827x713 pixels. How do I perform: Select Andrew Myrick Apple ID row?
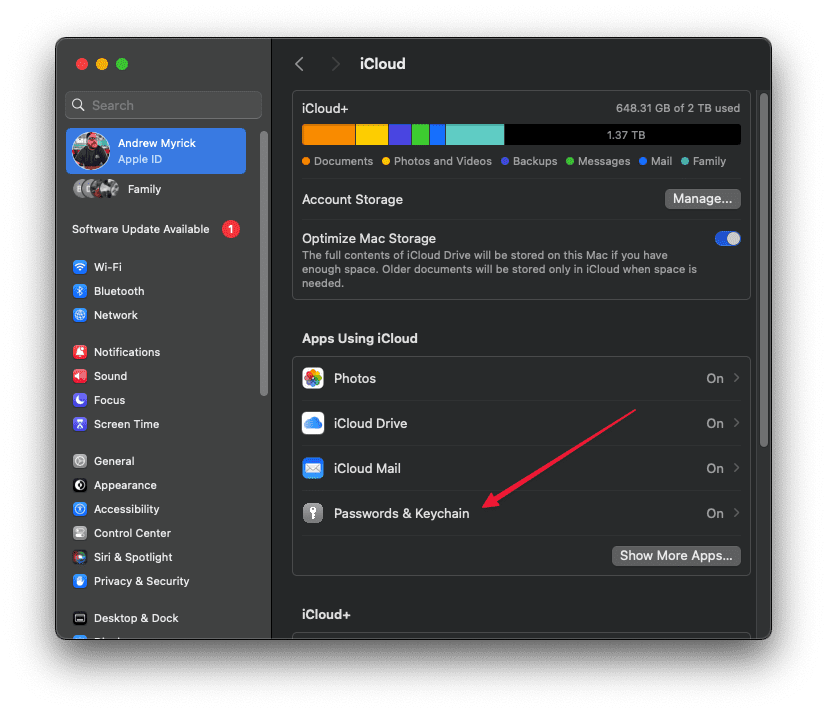[x=156, y=151]
